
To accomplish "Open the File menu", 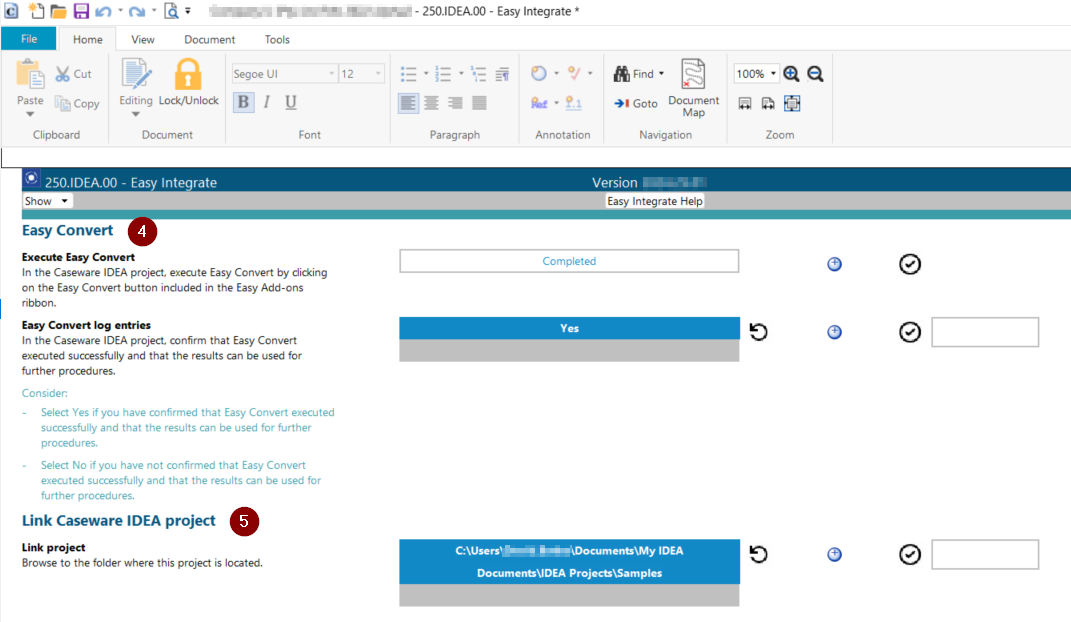I will point(29,39).
